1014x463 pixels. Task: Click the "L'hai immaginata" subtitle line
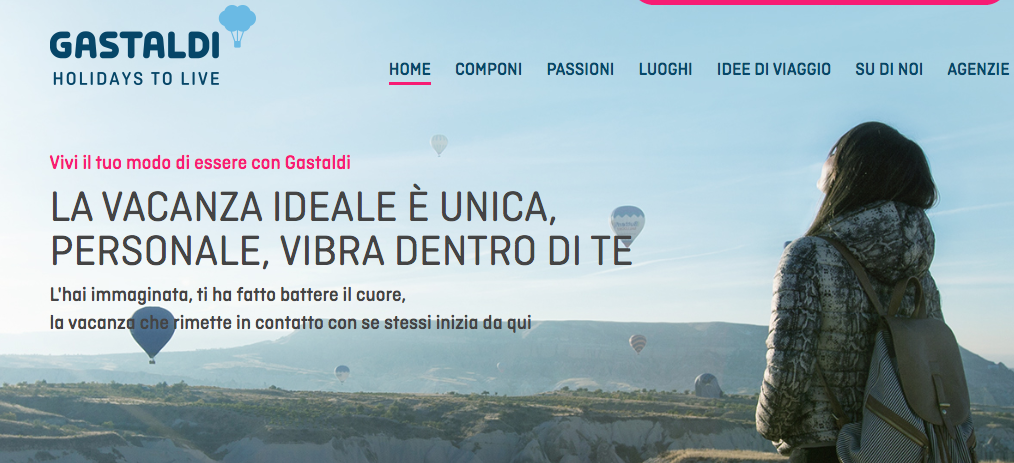point(228,296)
